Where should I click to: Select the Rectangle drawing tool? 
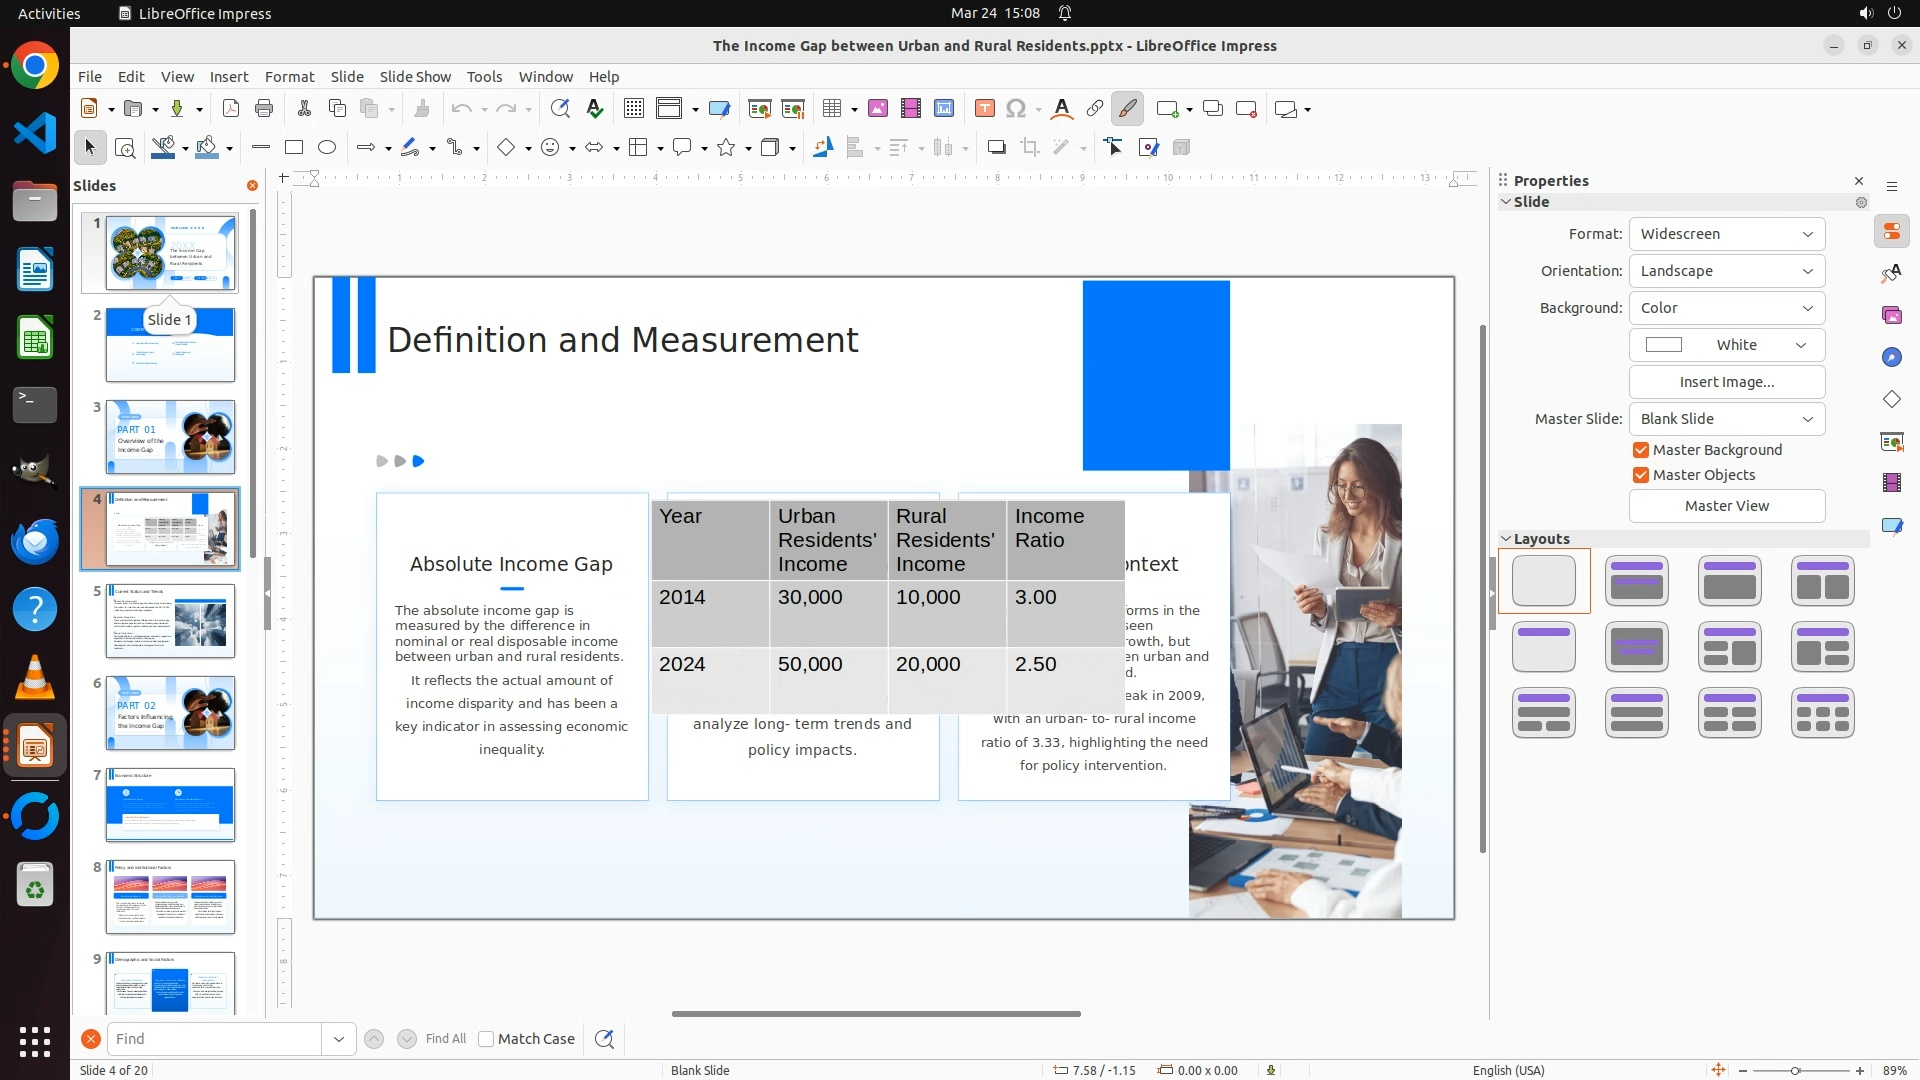[x=294, y=148]
